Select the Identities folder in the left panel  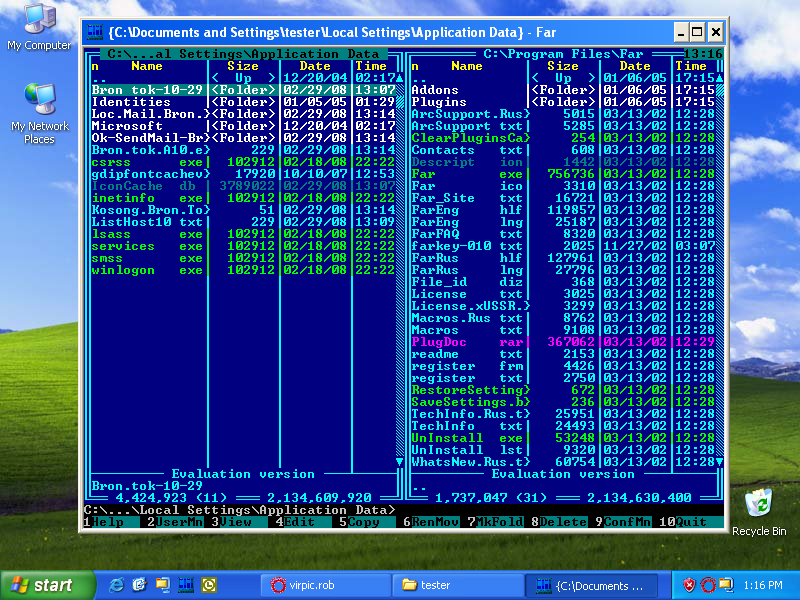point(243,102)
